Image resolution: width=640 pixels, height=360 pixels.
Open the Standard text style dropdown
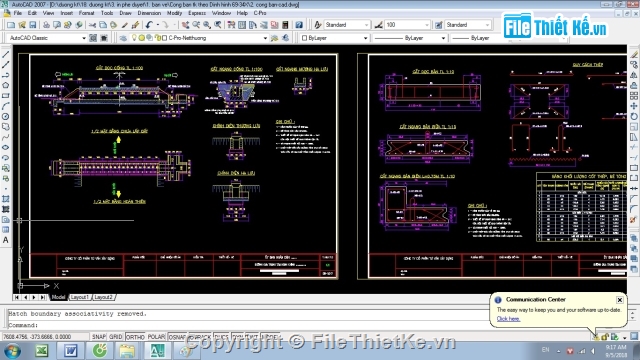tap(347, 25)
